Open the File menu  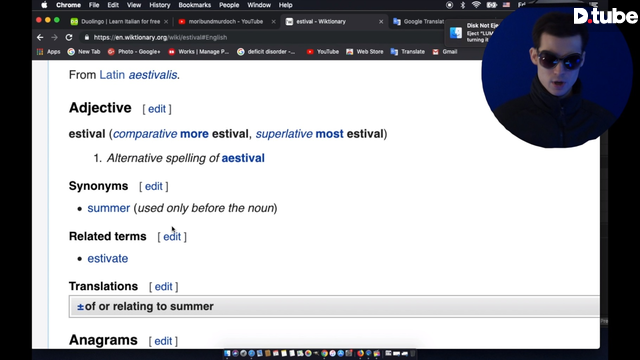tap(94, 5)
